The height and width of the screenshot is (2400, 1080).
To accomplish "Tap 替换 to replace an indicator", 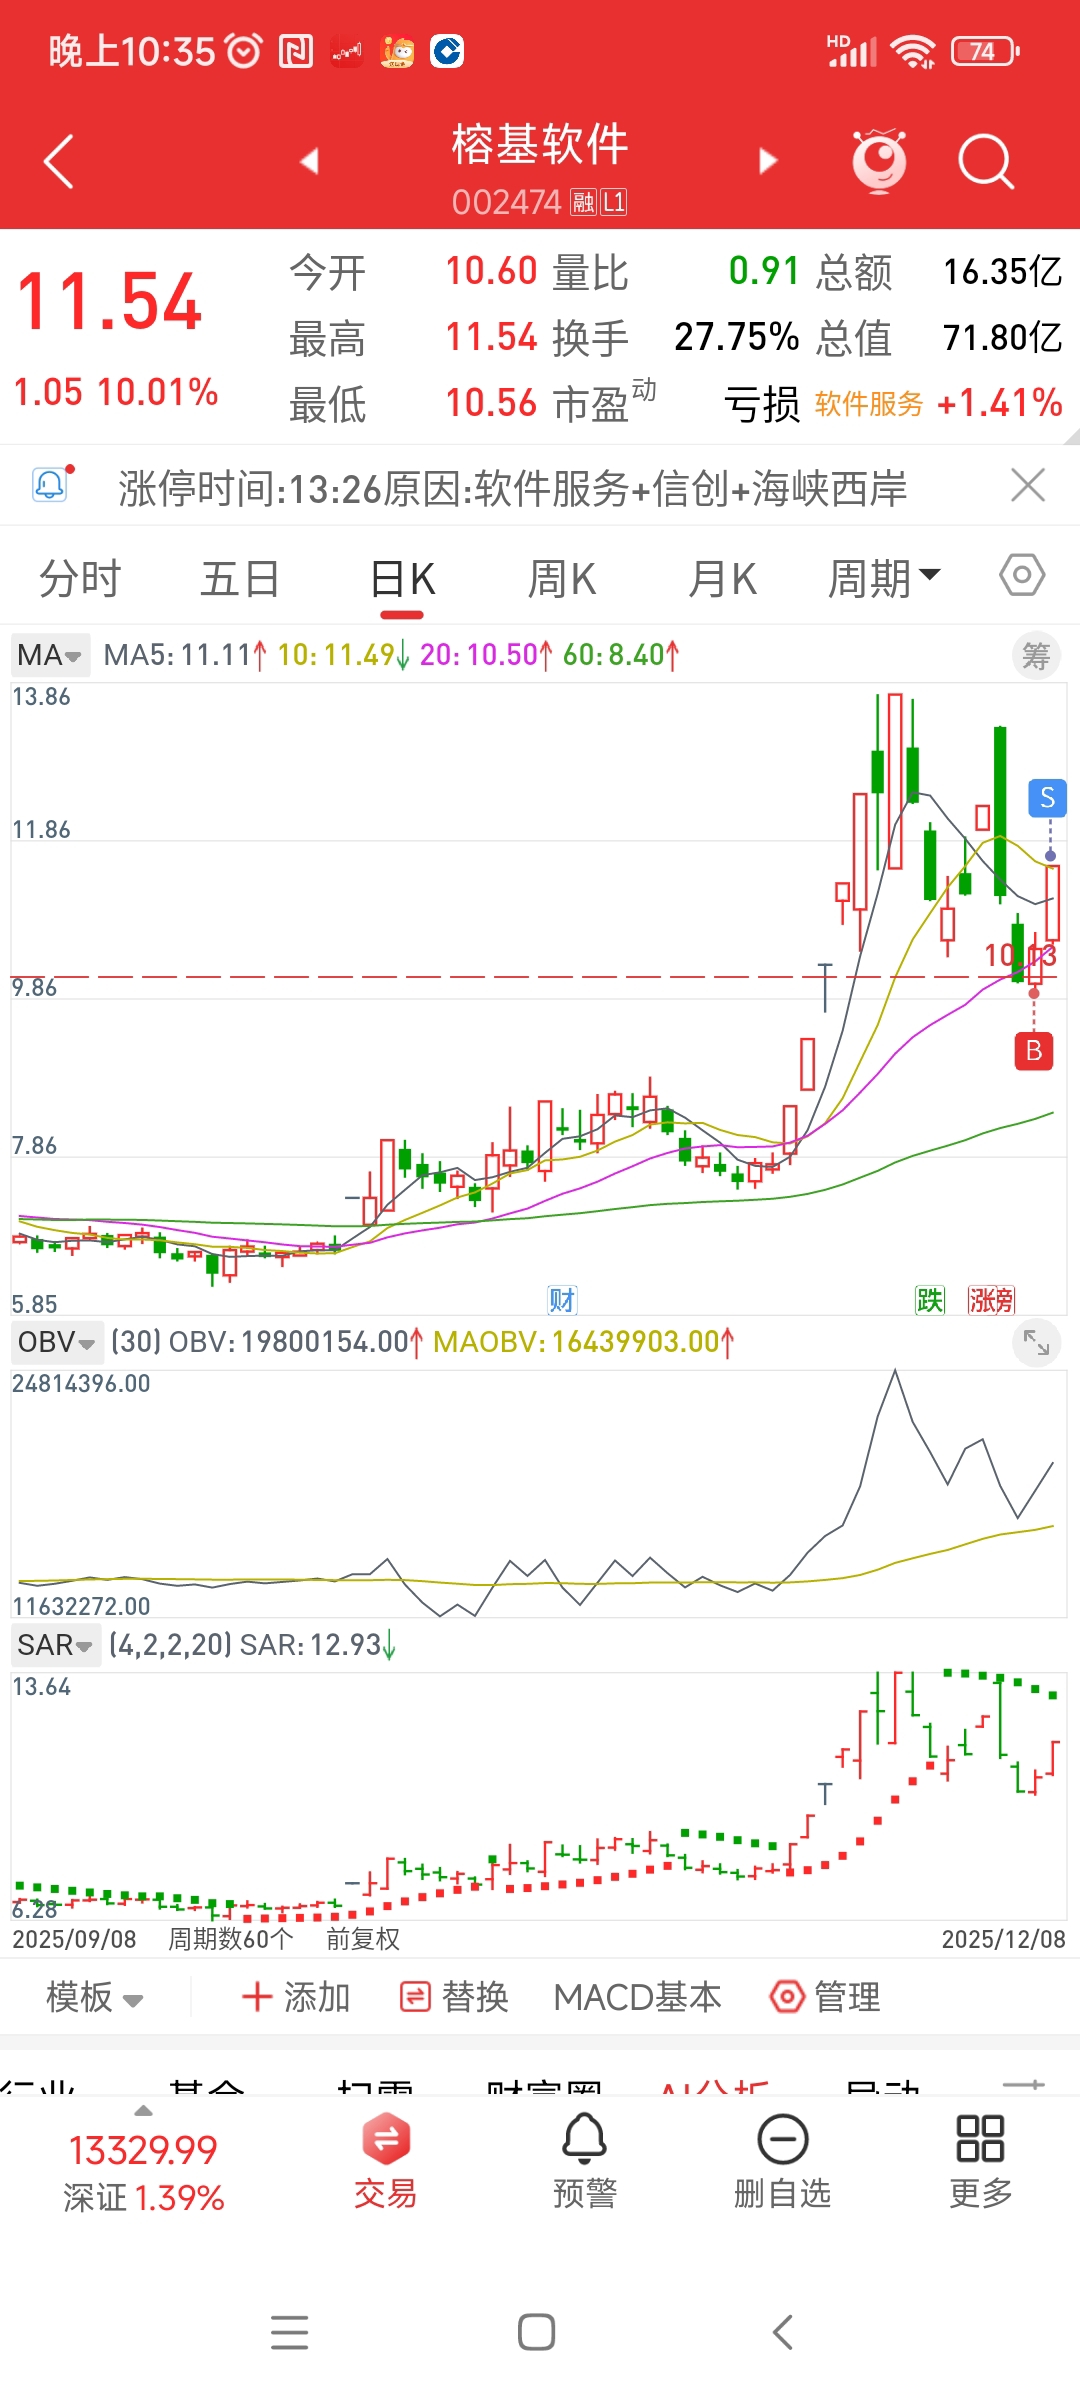I will [x=454, y=1997].
